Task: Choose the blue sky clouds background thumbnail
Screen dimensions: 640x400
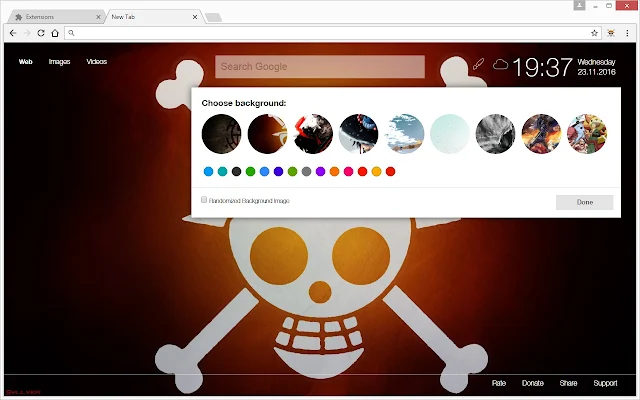Action: coord(404,134)
